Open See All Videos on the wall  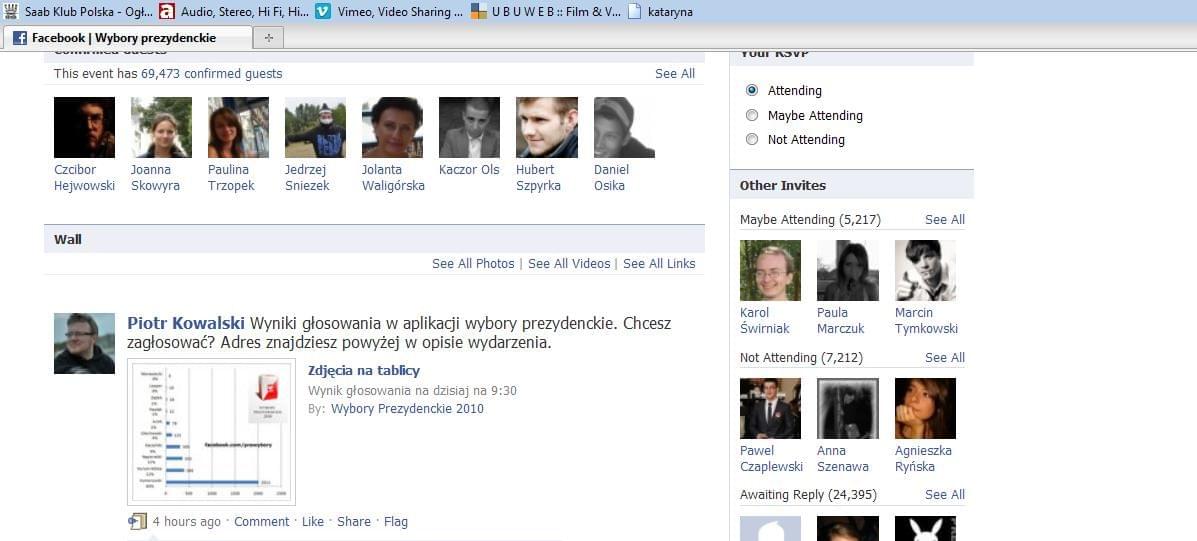tap(569, 263)
